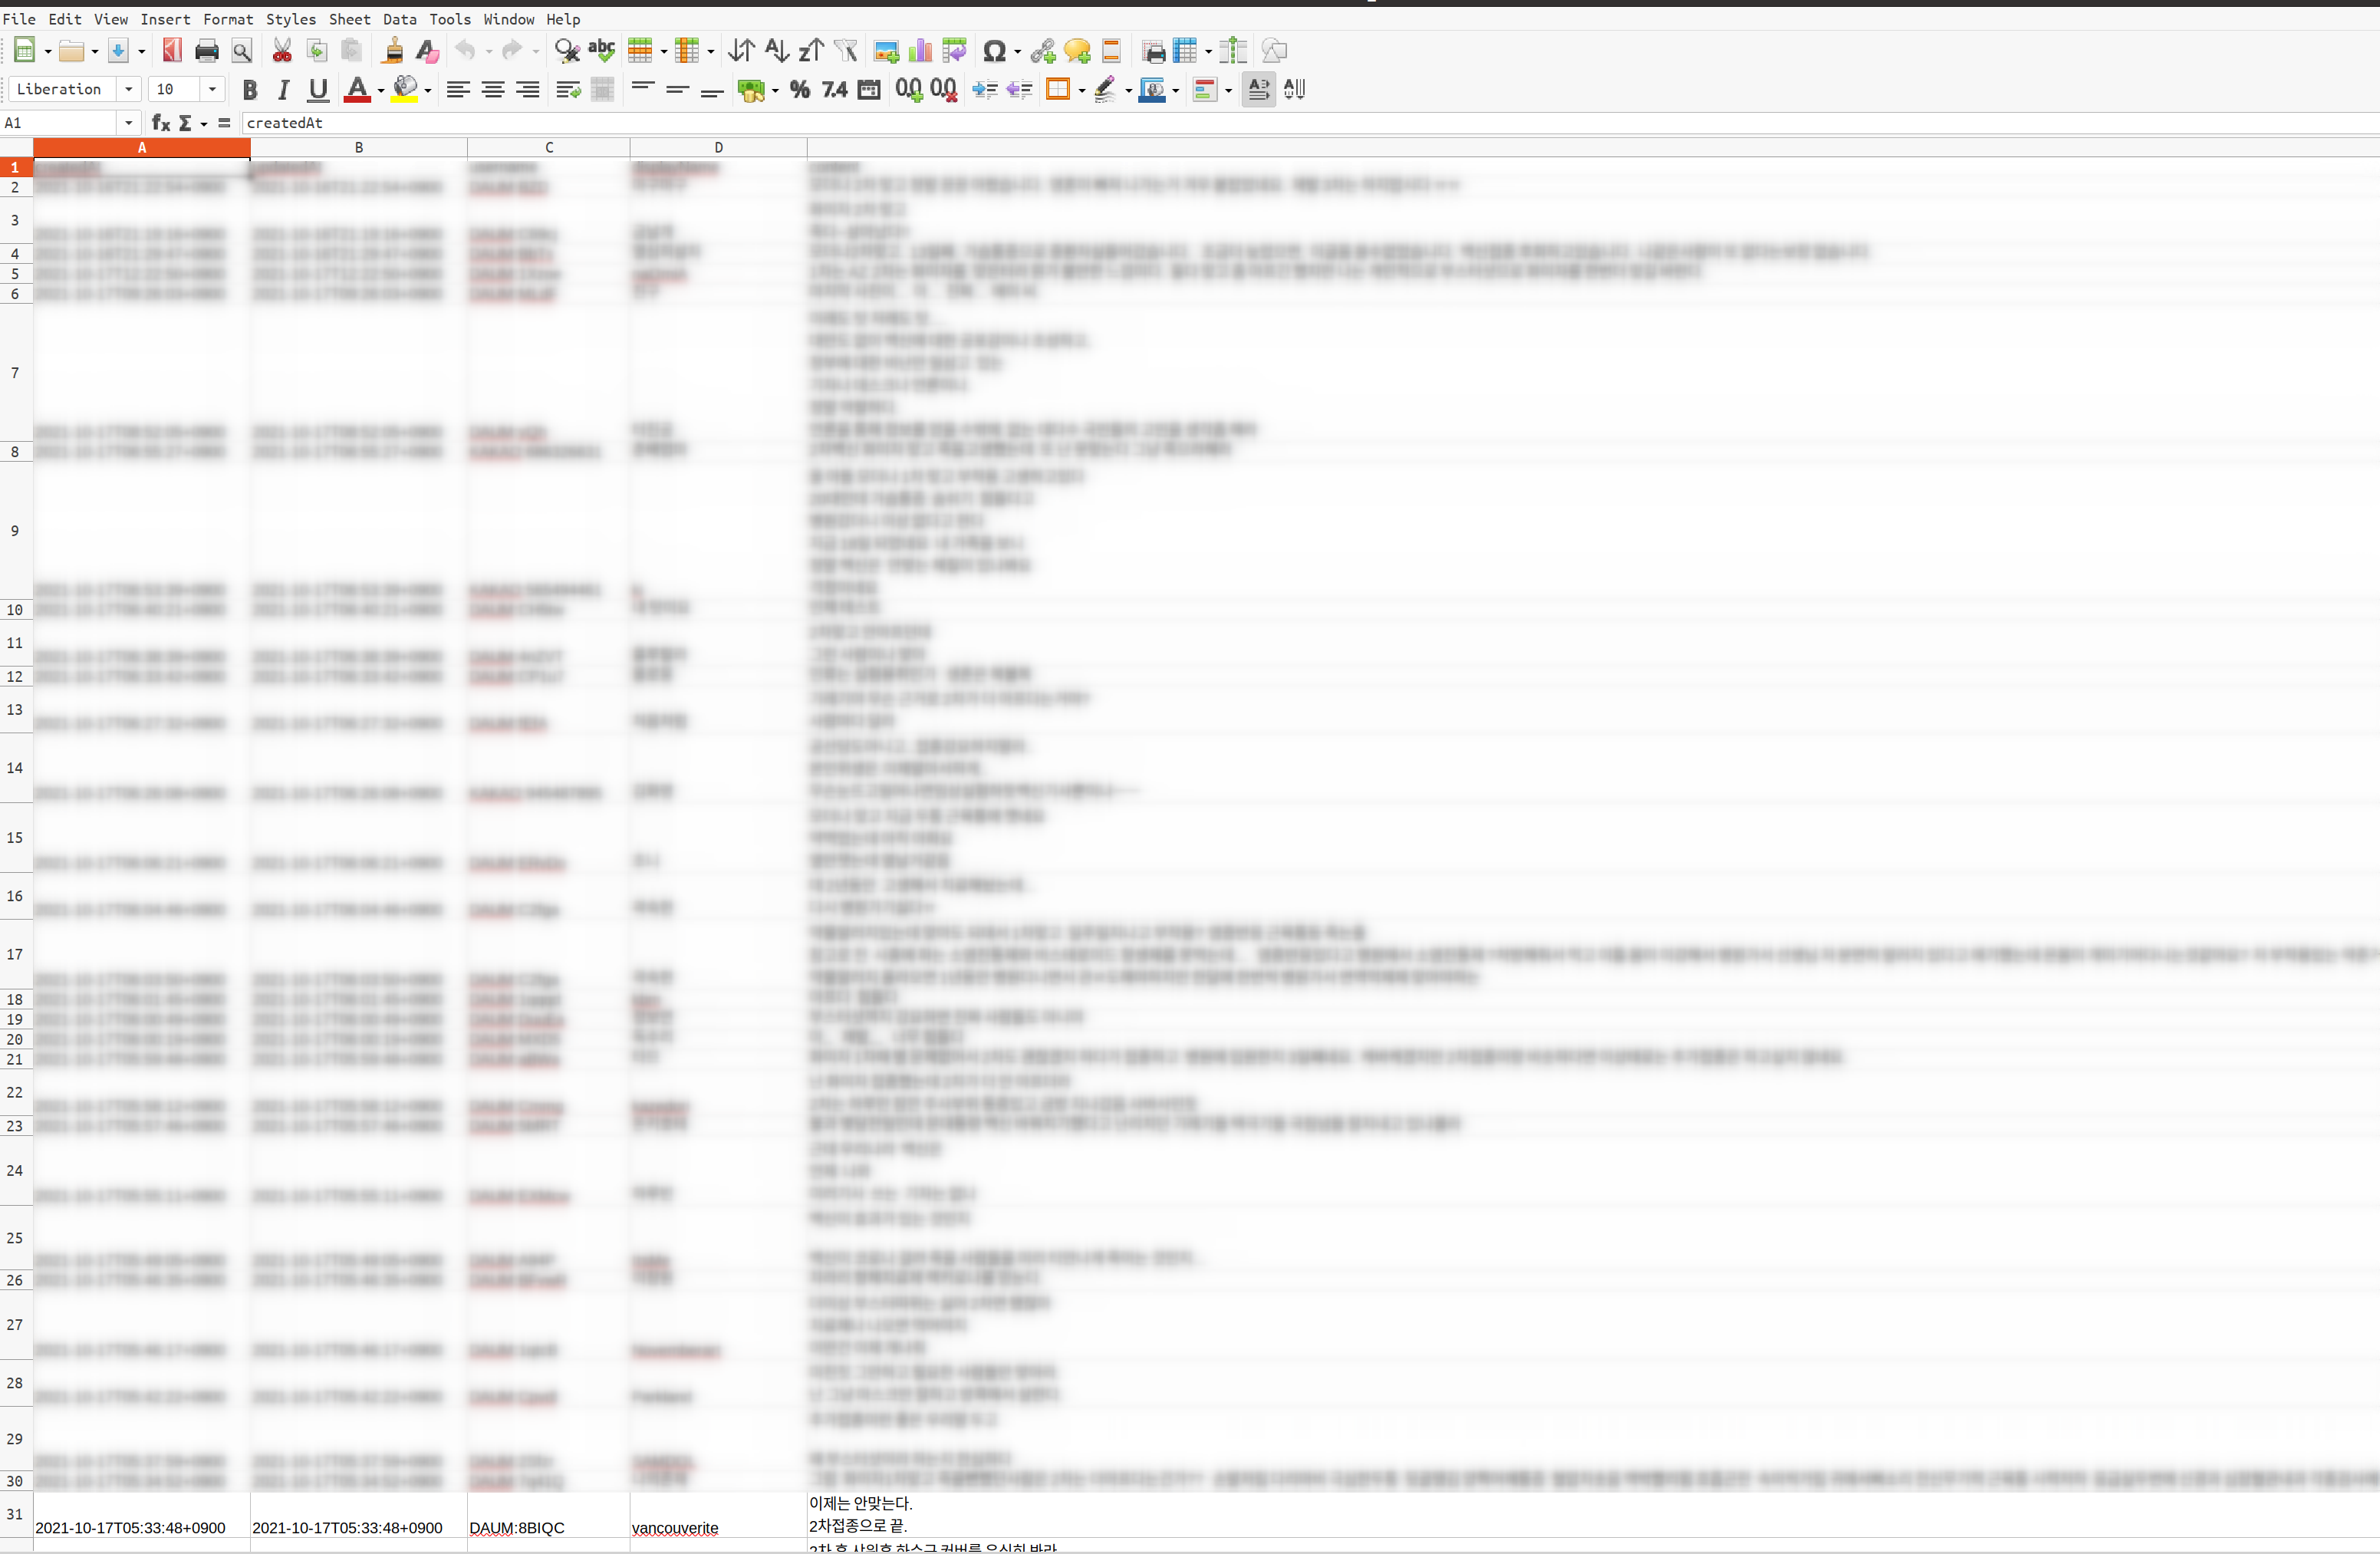Expand the font size dropdown
Screen dimensions: 2380x1554
(212, 90)
